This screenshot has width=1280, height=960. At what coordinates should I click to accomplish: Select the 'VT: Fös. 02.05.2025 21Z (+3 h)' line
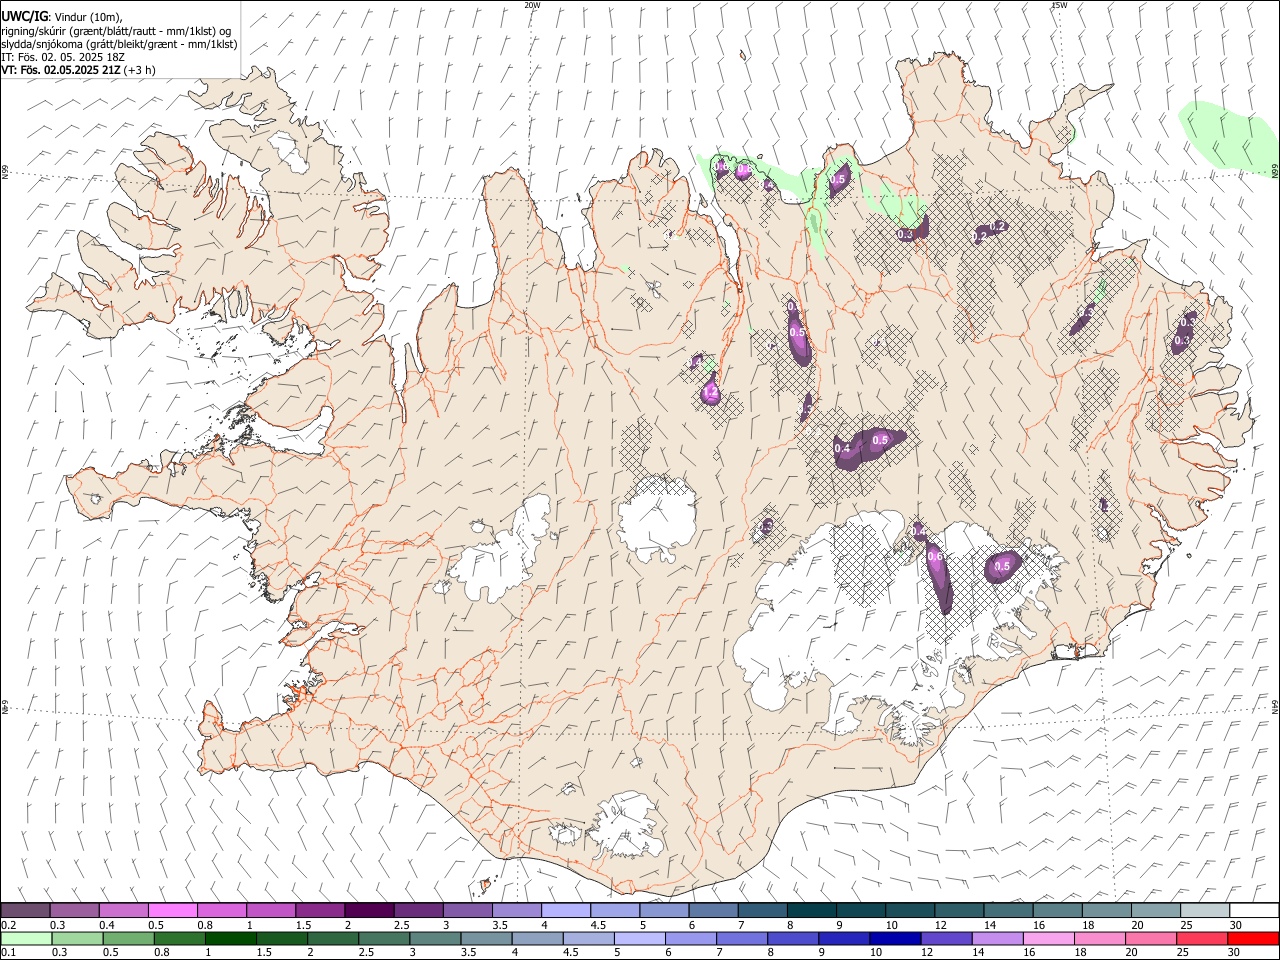[78, 70]
